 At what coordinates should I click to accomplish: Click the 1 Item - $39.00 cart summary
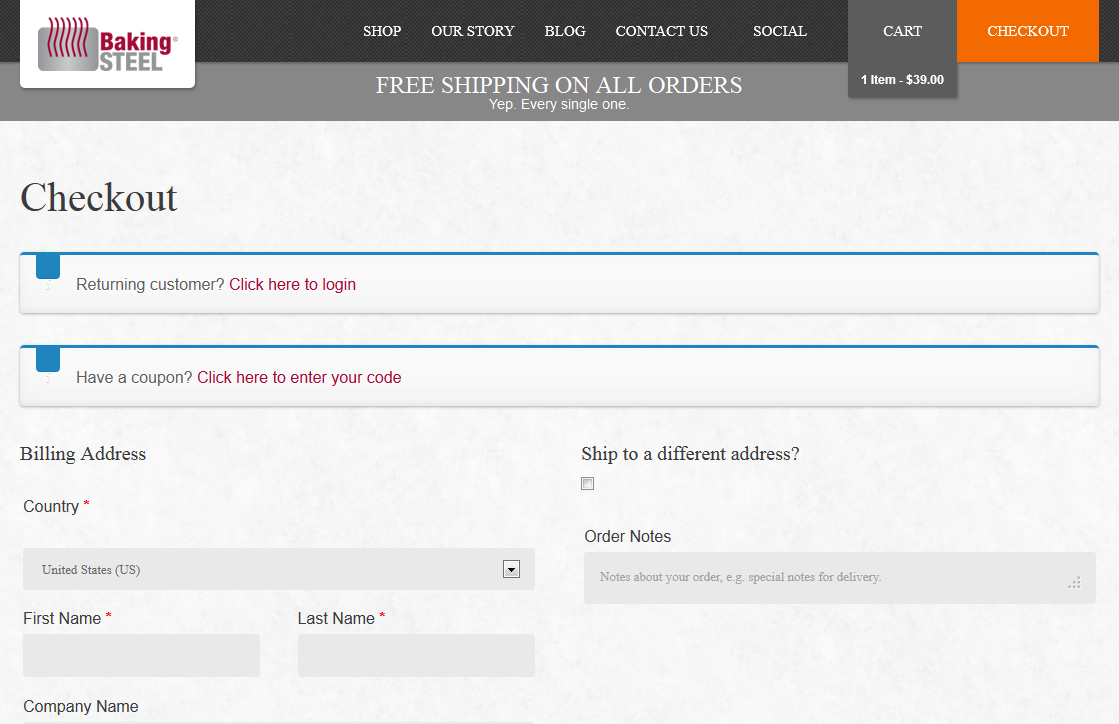[902, 80]
